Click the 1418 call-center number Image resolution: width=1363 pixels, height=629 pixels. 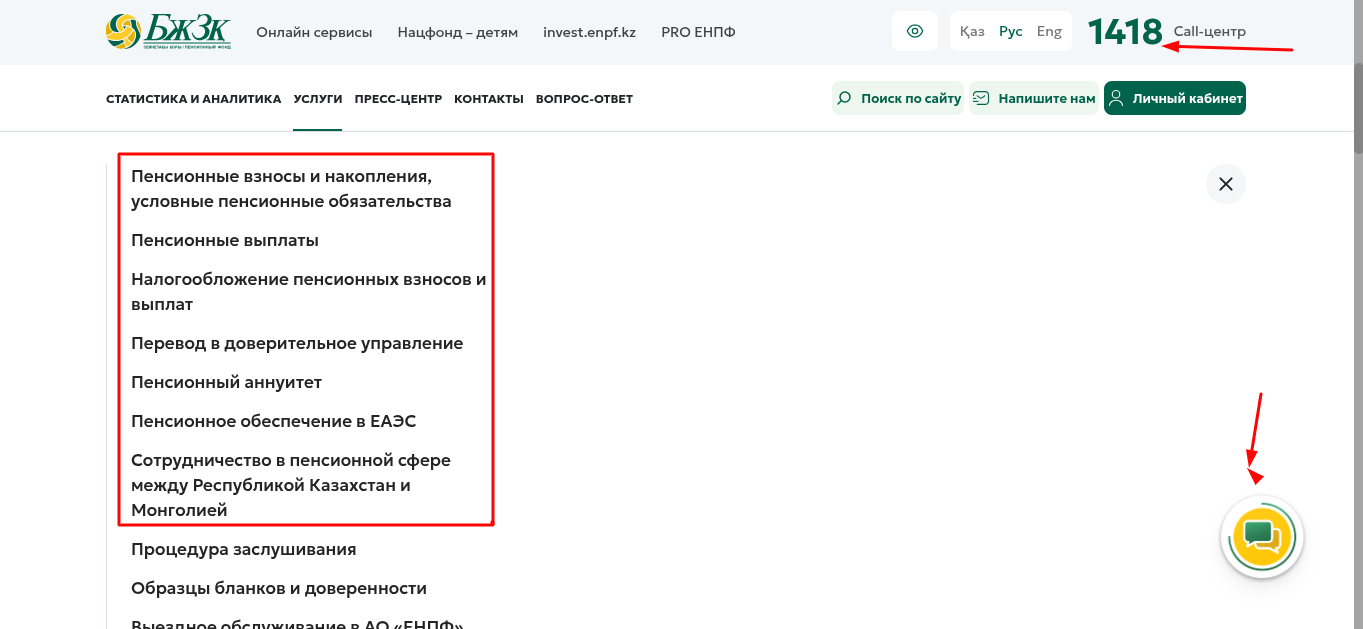tap(1125, 32)
